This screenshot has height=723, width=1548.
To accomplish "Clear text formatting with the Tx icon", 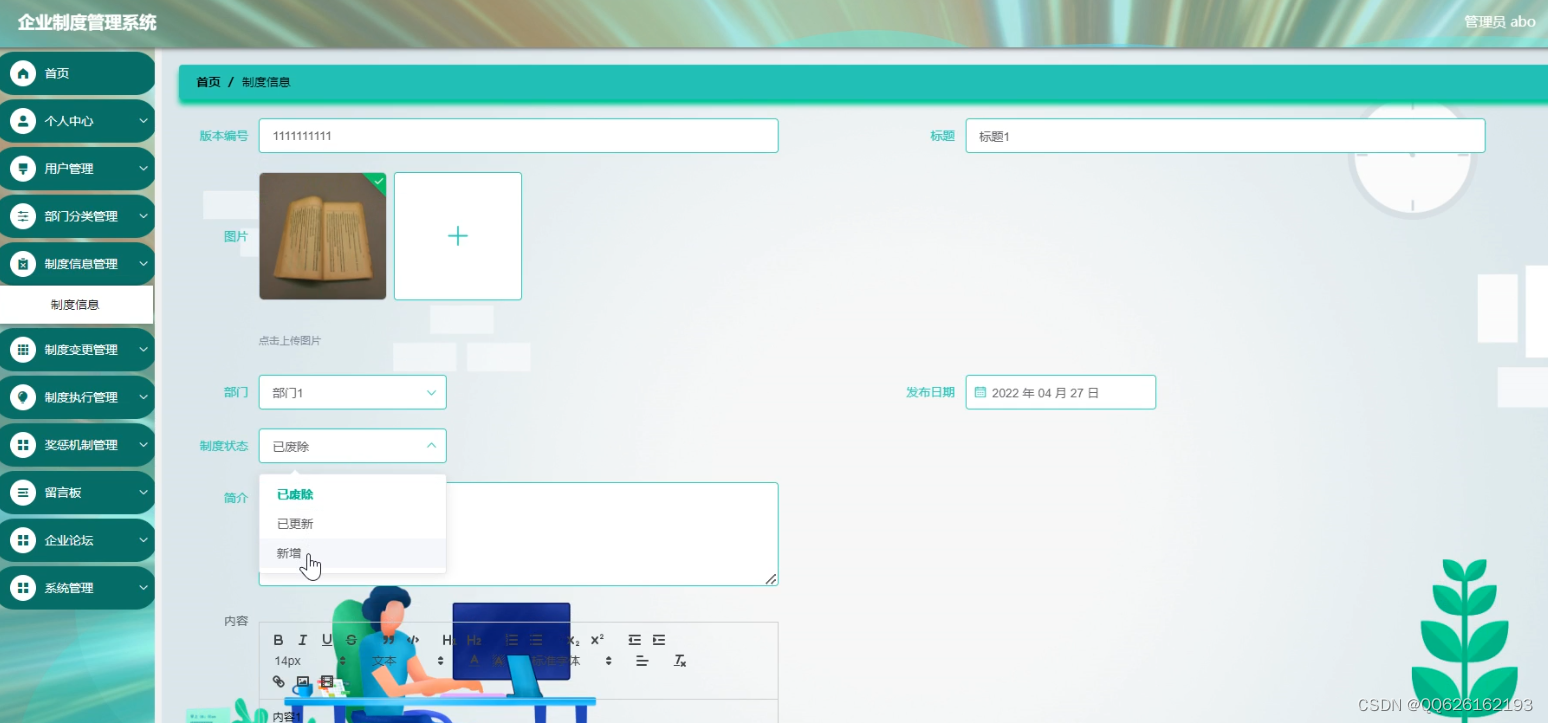I will (678, 661).
